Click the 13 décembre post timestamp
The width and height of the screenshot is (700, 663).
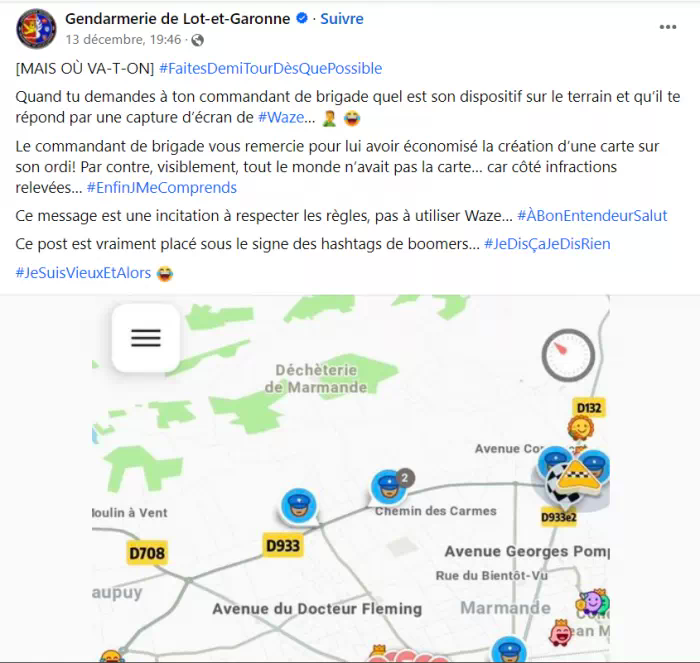[123, 40]
